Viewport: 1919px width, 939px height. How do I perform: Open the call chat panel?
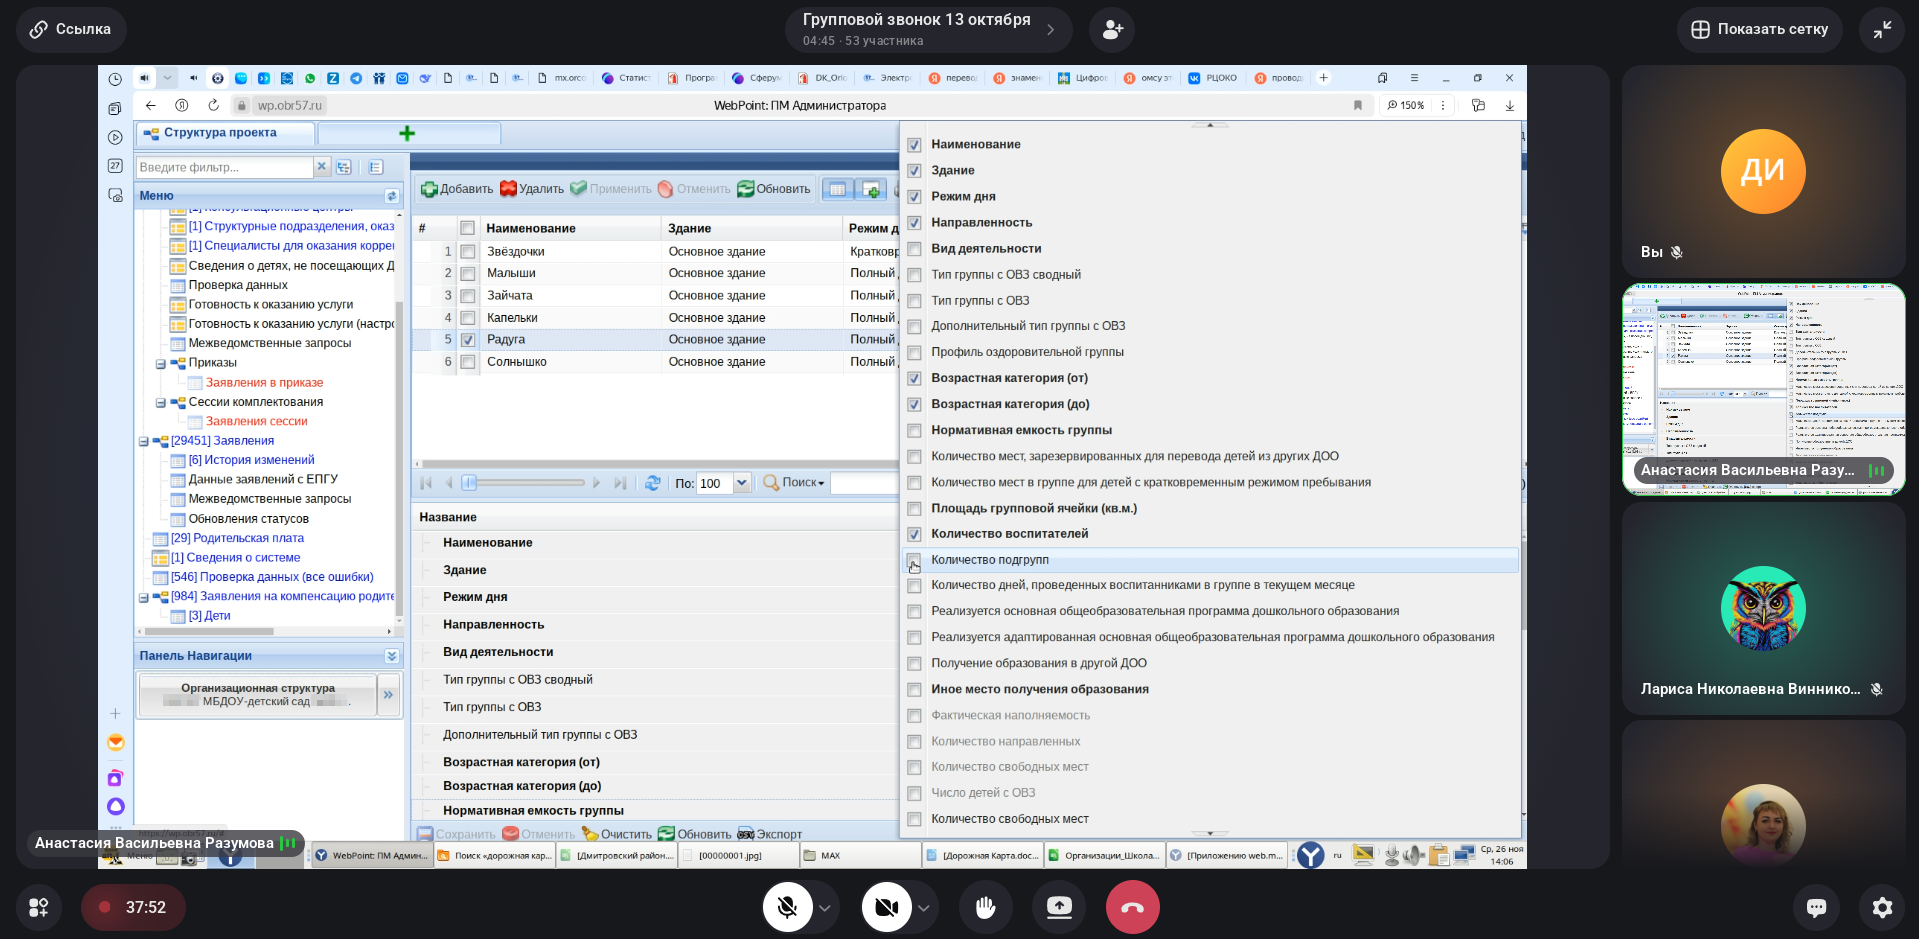coord(1816,907)
